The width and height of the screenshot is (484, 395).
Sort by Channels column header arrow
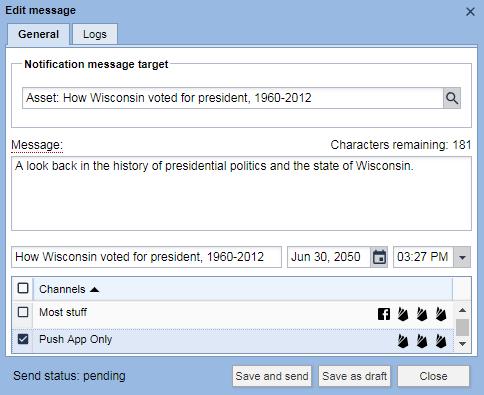(x=95, y=289)
